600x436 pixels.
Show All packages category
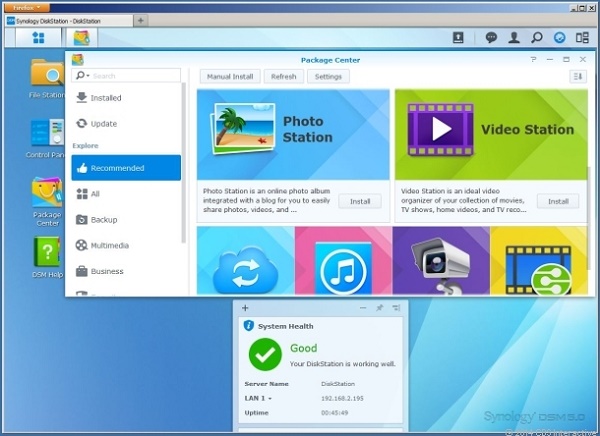[126, 194]
